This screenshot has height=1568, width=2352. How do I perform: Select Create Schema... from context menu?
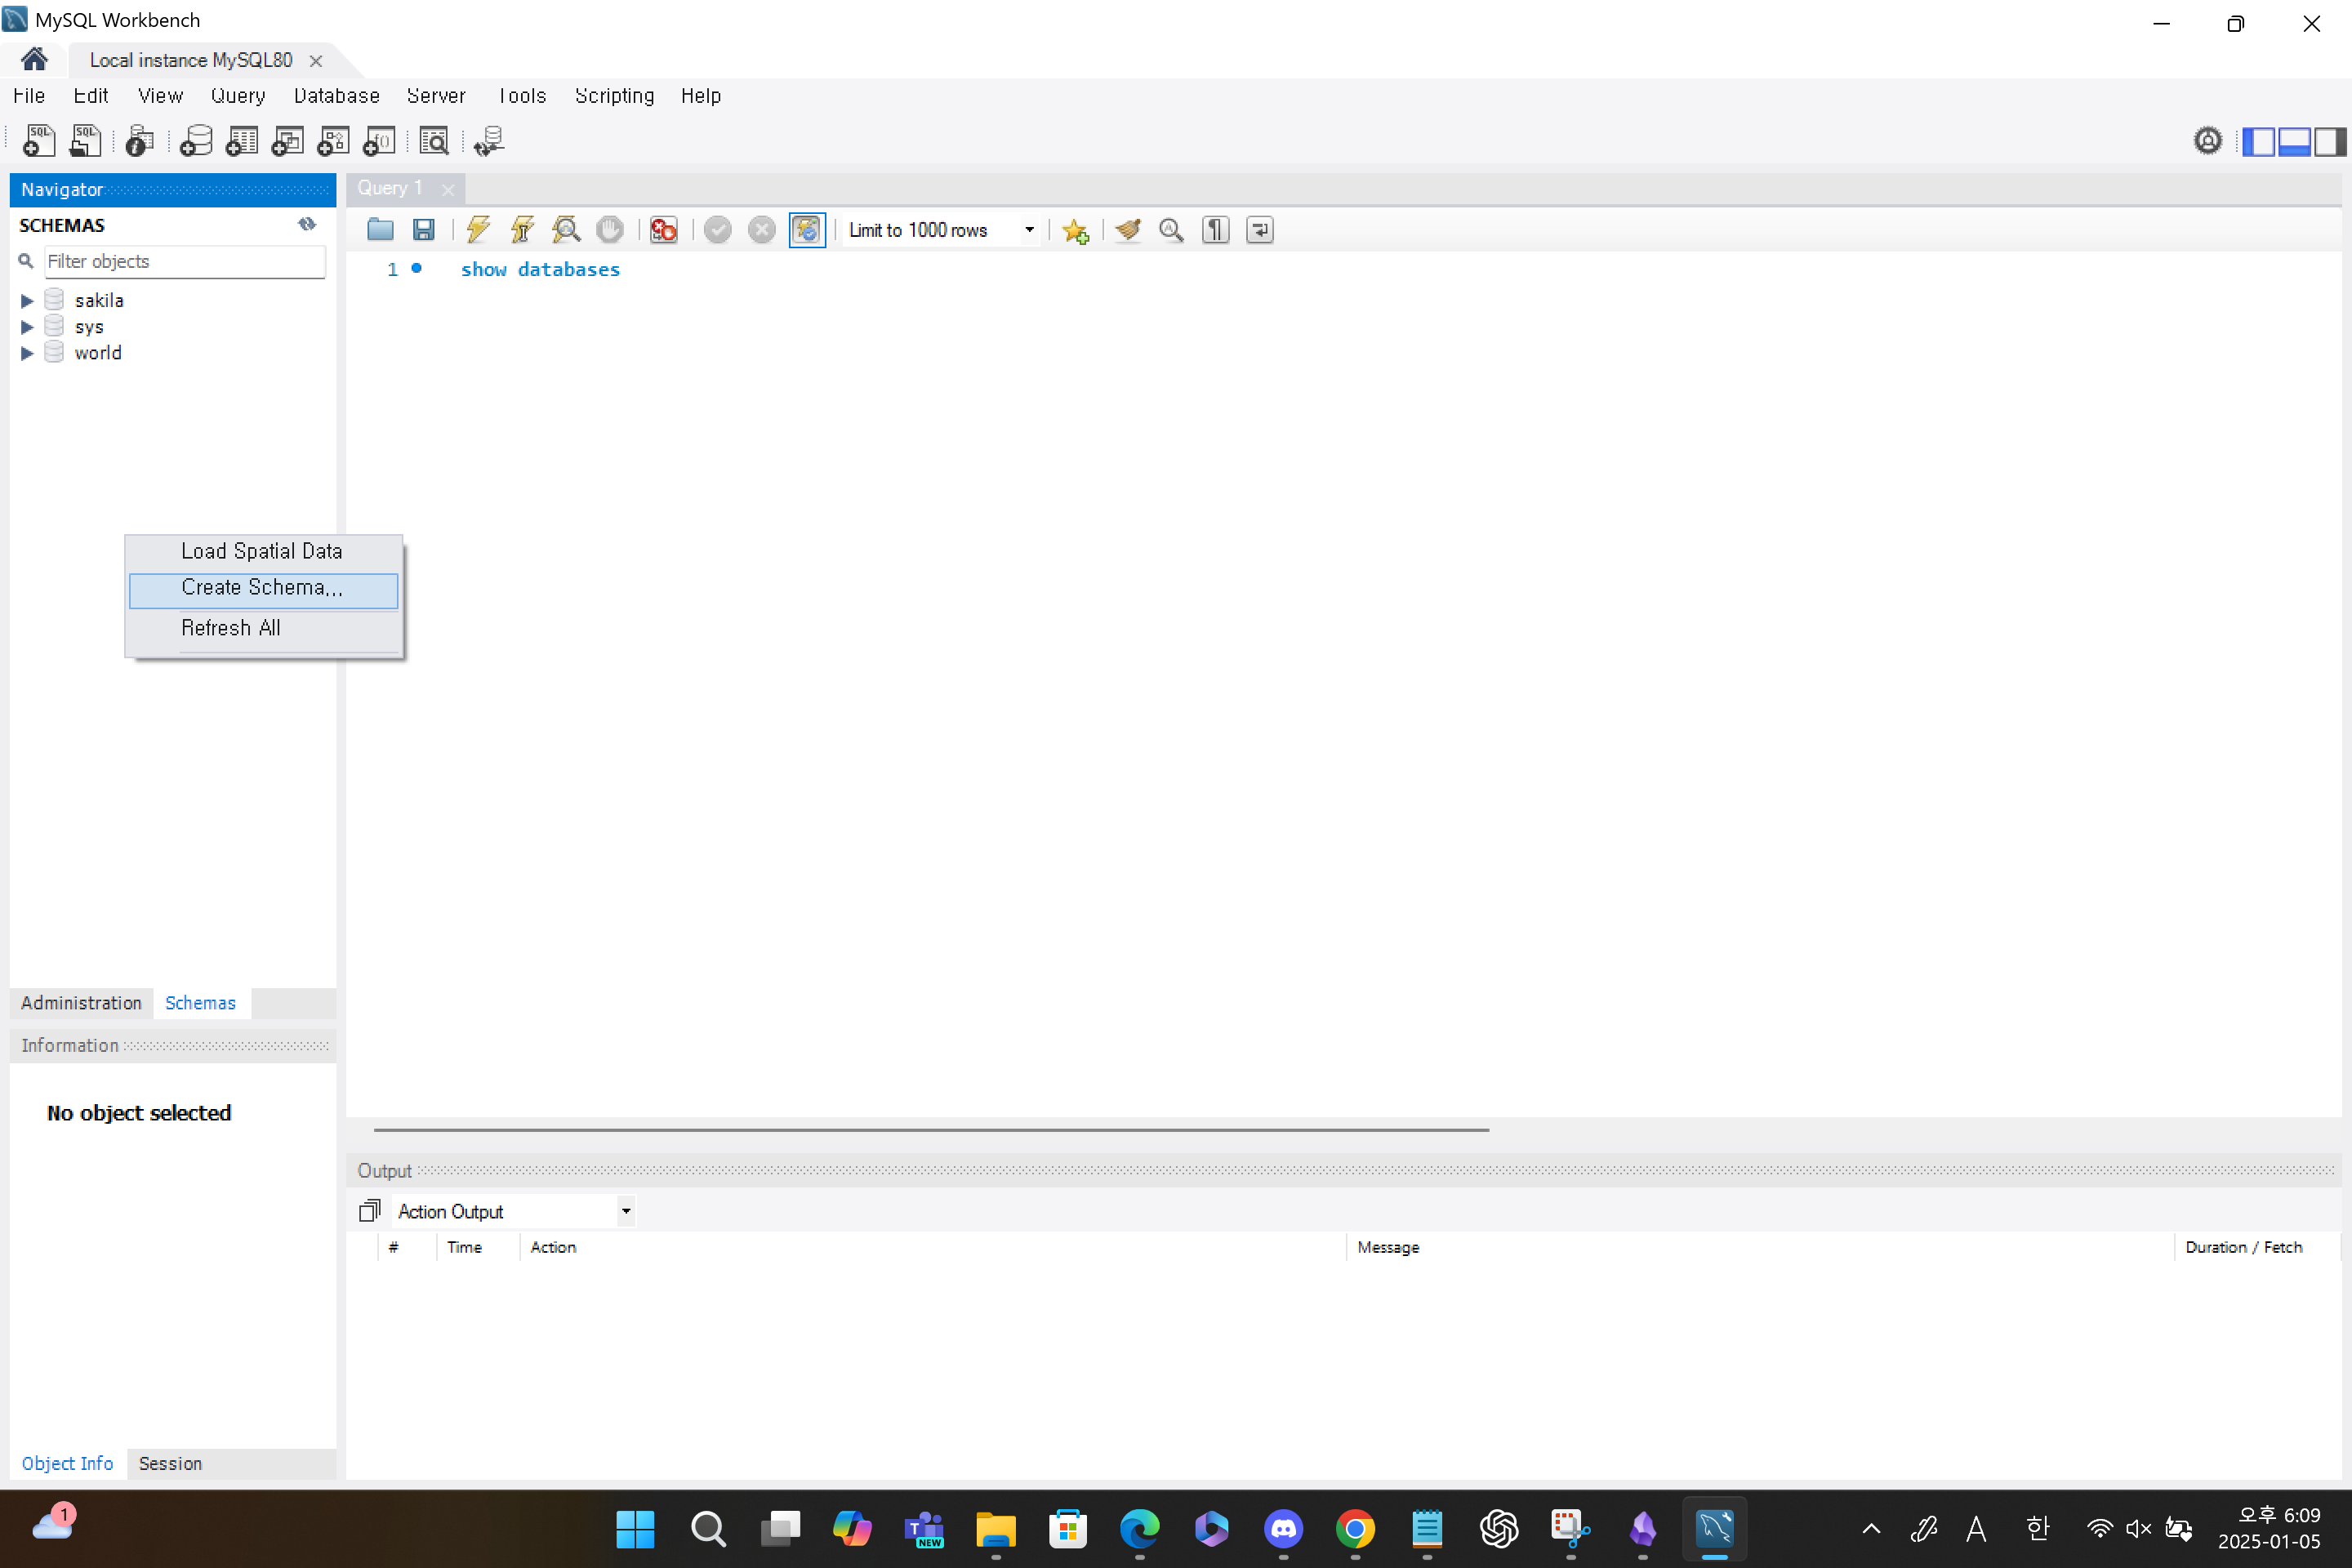263,588
